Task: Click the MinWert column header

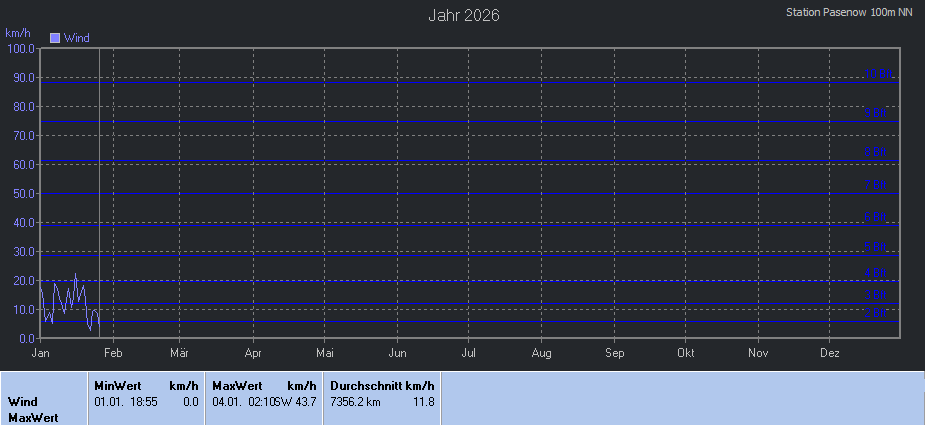Action: (118, 386)
